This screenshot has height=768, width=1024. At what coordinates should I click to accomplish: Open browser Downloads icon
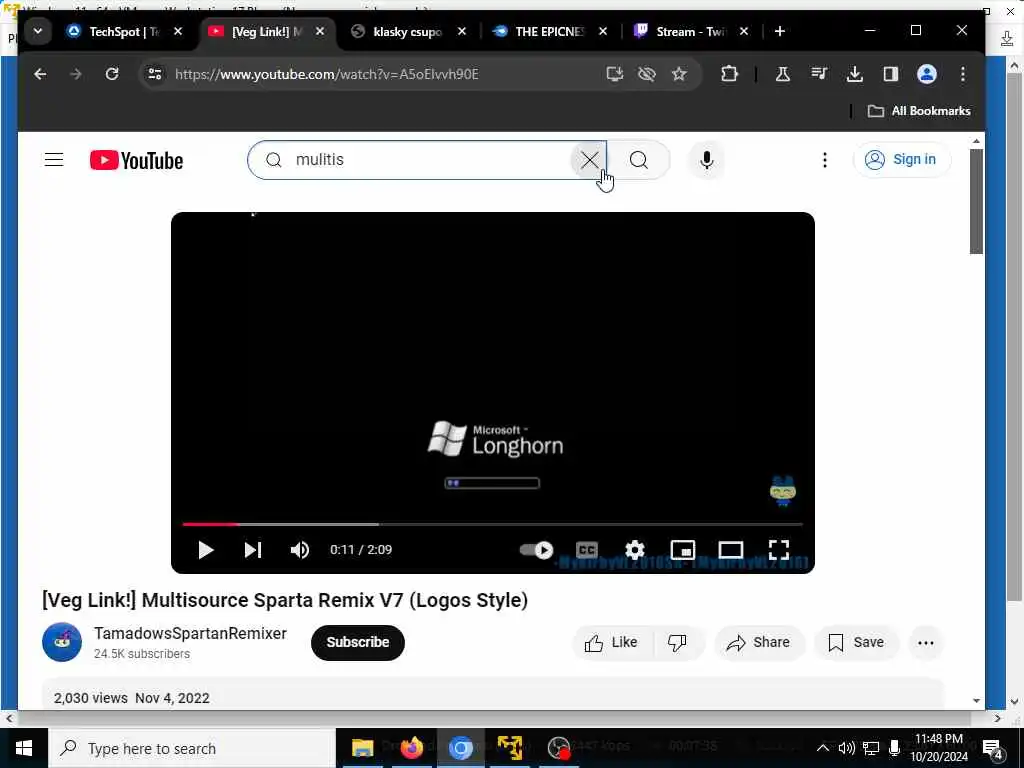(x=854, y=74)
